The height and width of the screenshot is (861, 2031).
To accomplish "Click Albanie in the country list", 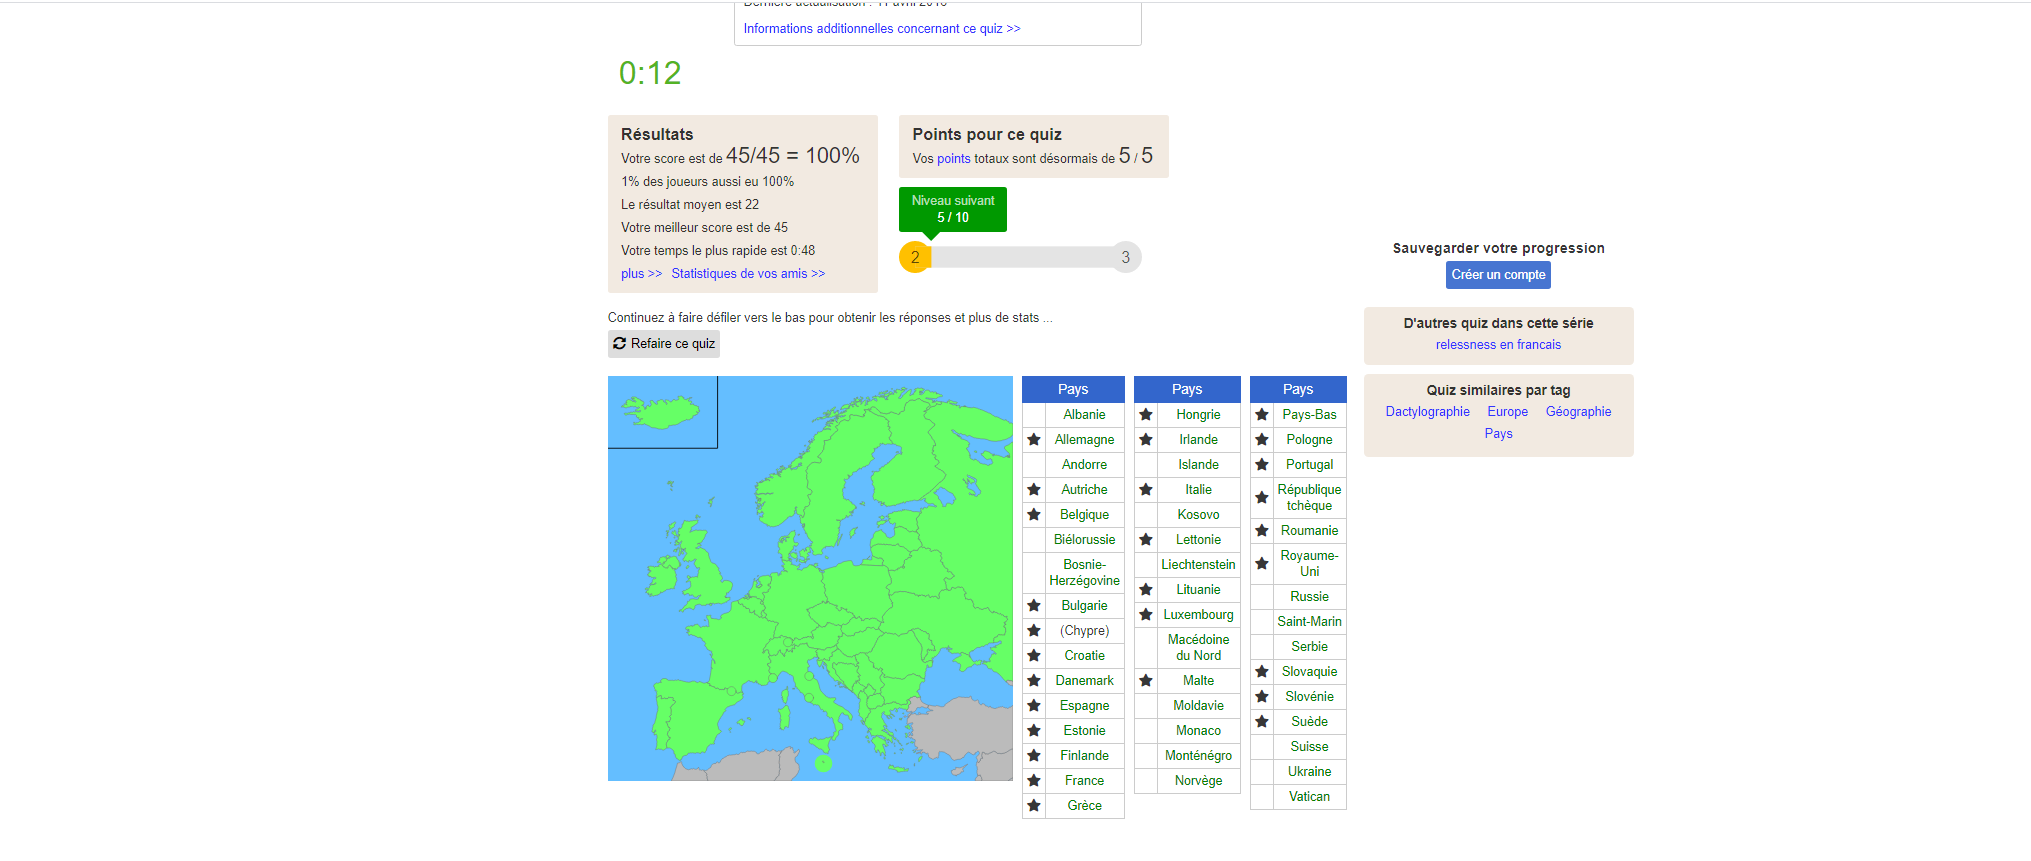I will [1084, 415].
